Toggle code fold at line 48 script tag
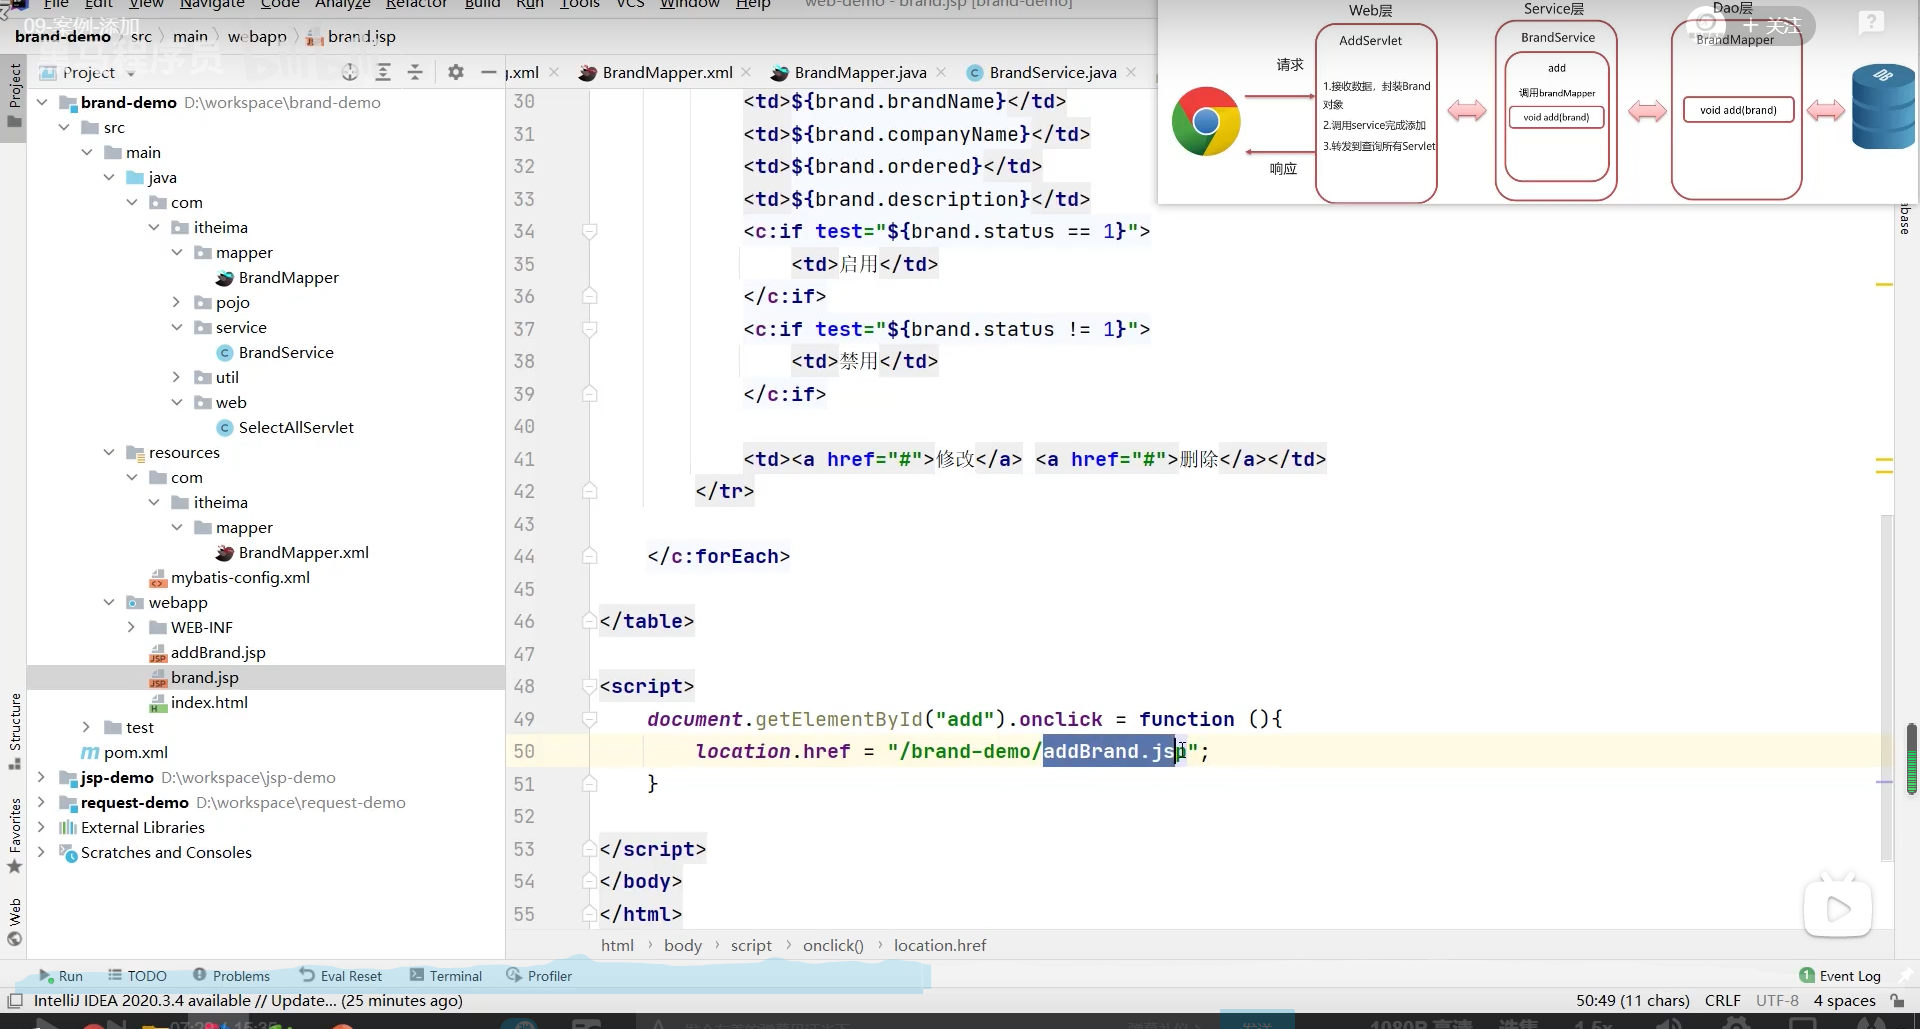Screen dimensions: 1920x1029 (590, 686)
